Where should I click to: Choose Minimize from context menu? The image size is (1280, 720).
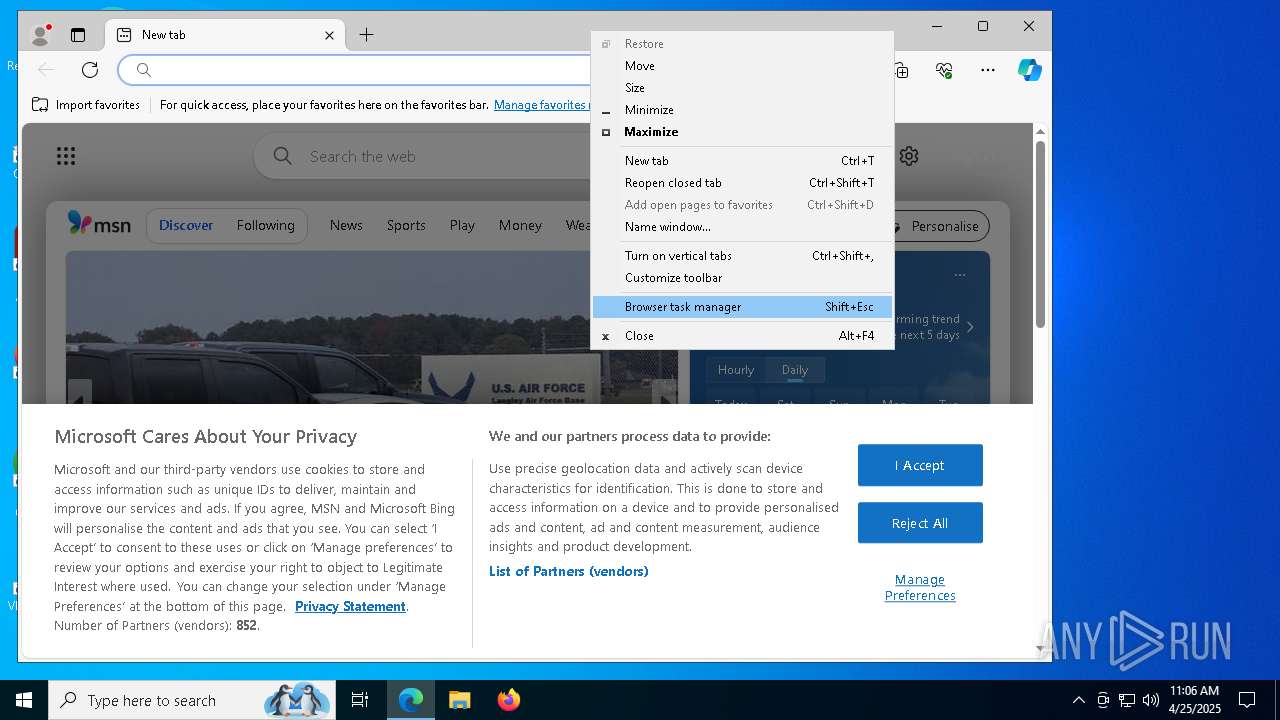742,110
